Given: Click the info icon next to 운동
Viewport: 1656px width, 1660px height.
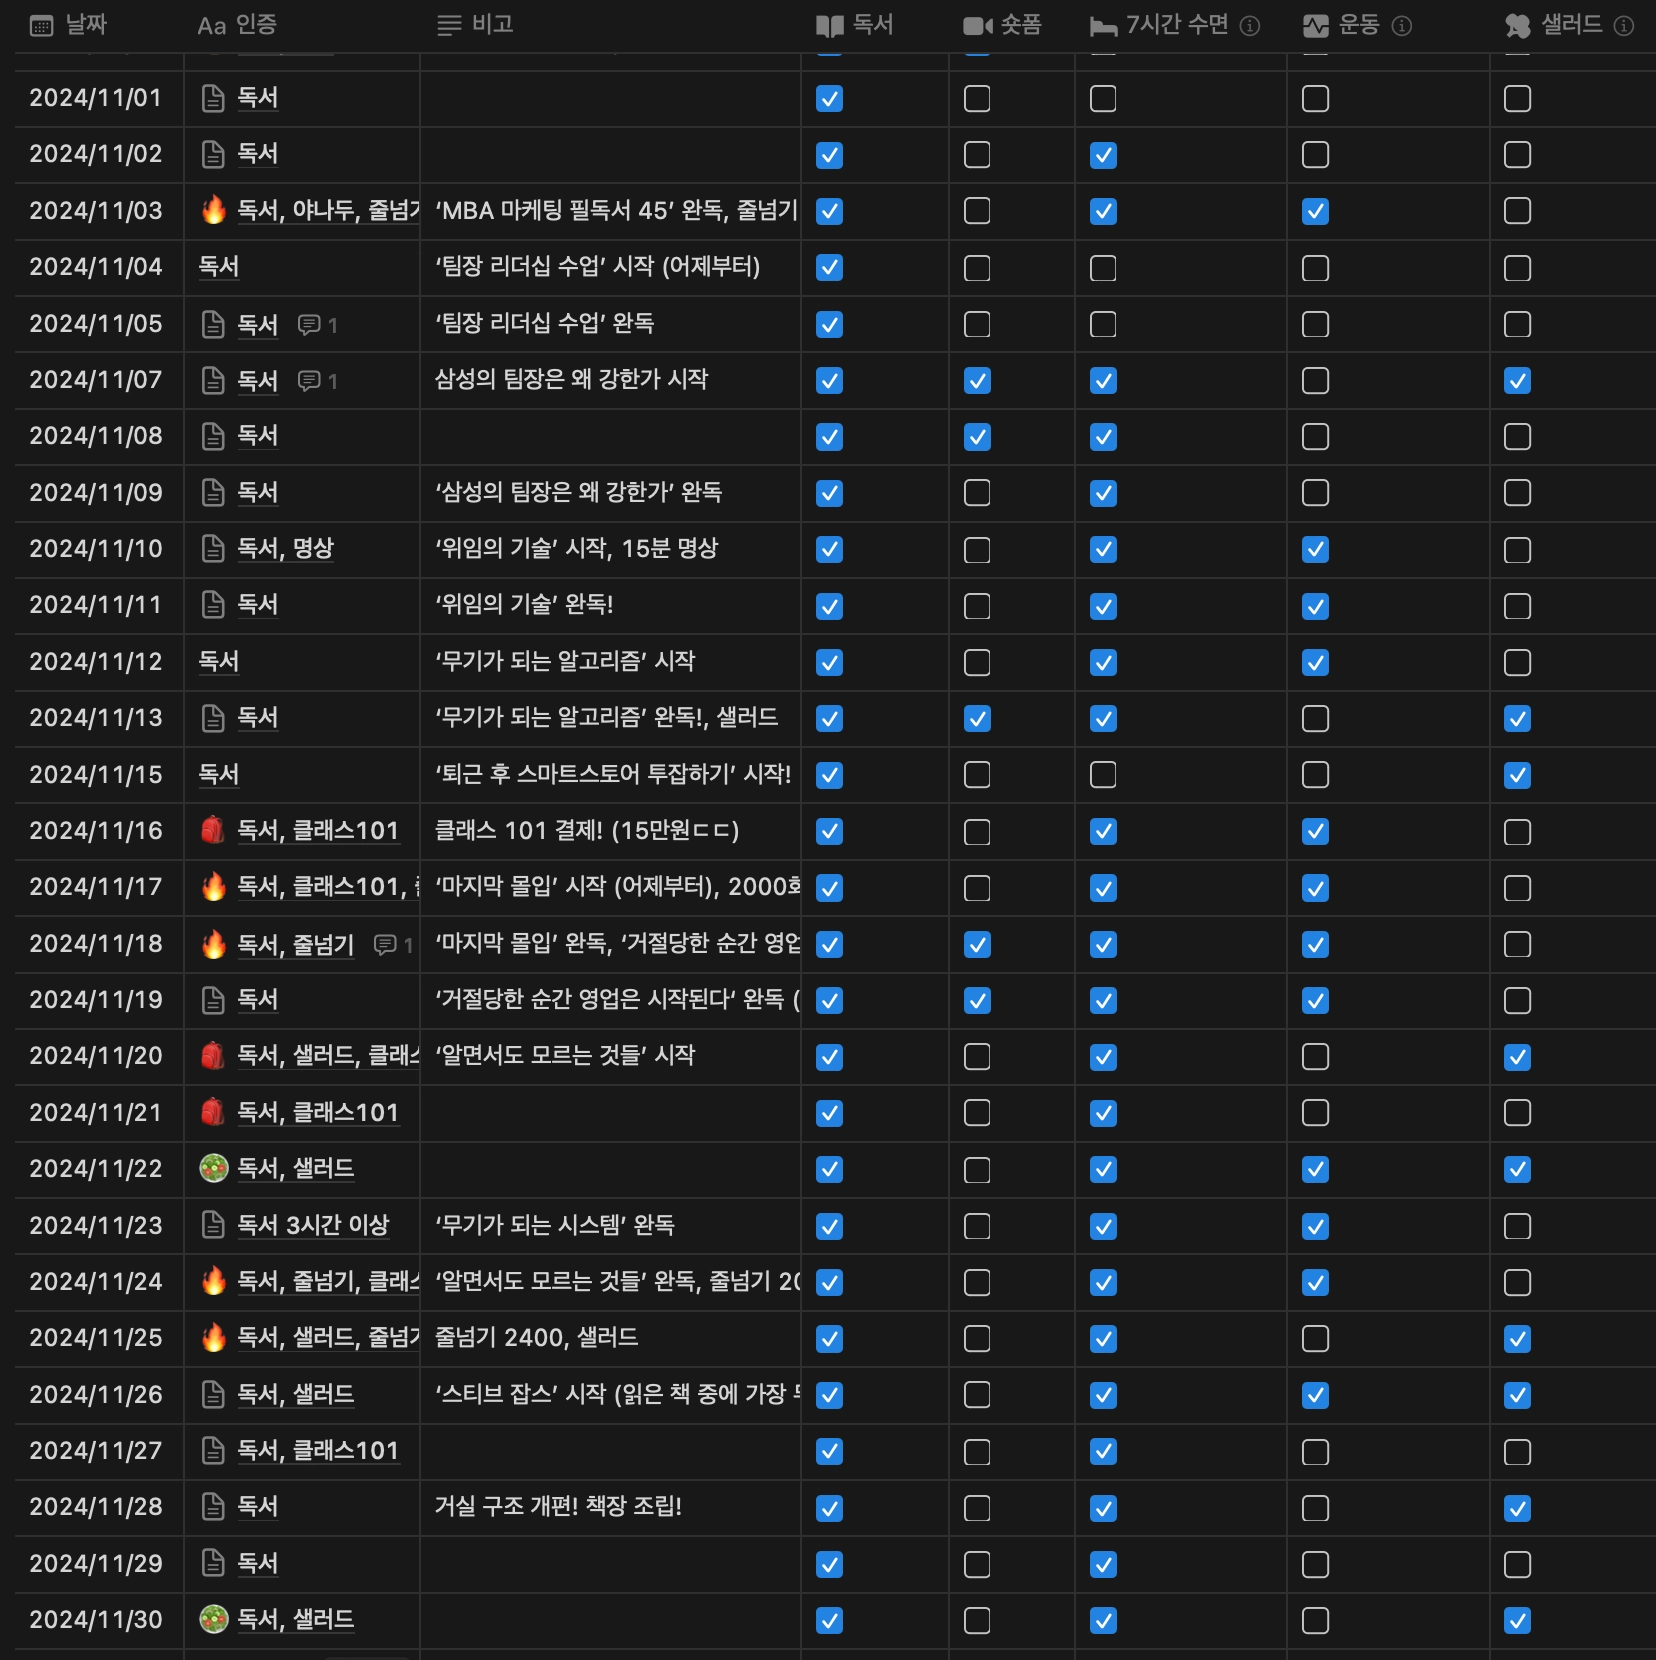Looking at the screenshot, I should [x=1402, y=26].
